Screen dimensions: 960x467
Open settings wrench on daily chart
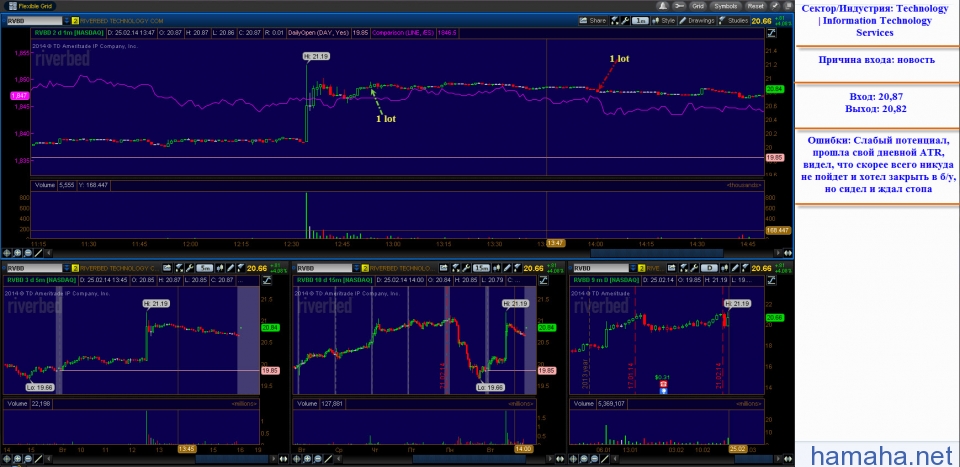(694, 268)
